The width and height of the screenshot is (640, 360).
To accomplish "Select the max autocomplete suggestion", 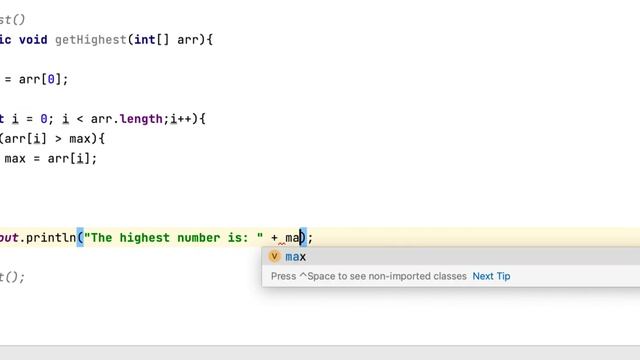I will click(451, 257).
